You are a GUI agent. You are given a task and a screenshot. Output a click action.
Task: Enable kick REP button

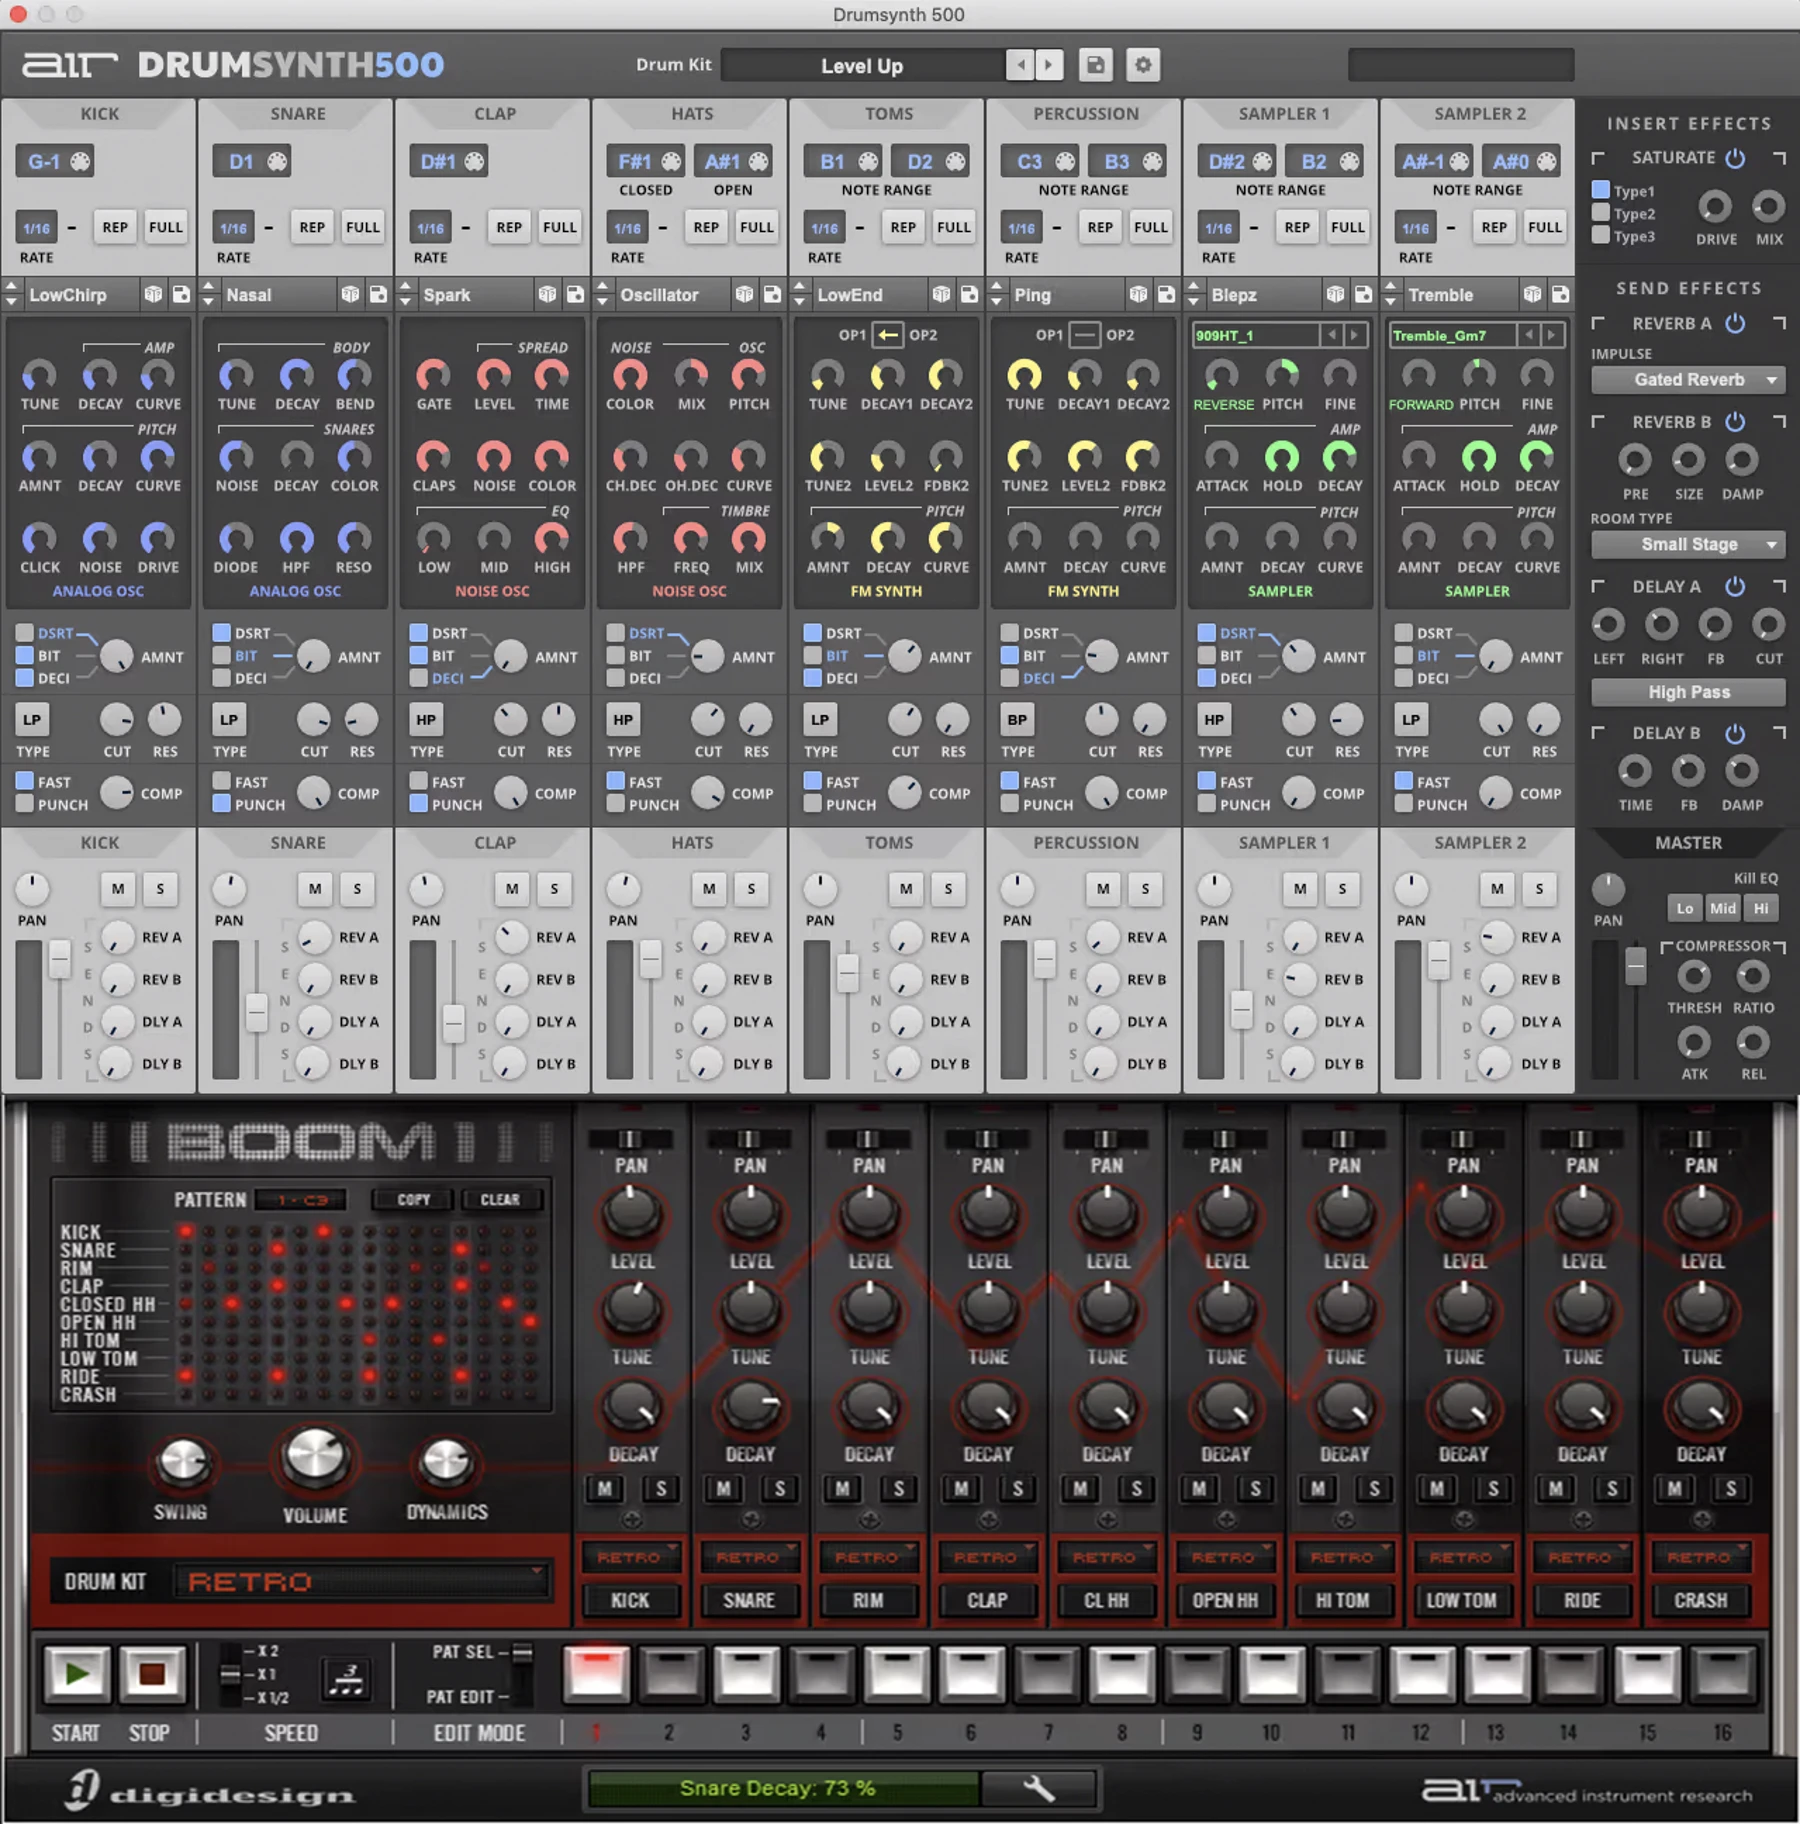coord(115,227)
